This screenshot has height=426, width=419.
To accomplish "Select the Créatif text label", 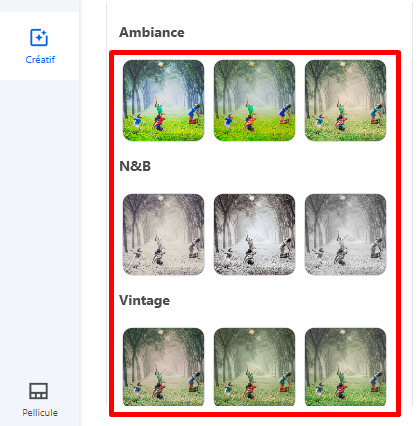I will 40,60.
